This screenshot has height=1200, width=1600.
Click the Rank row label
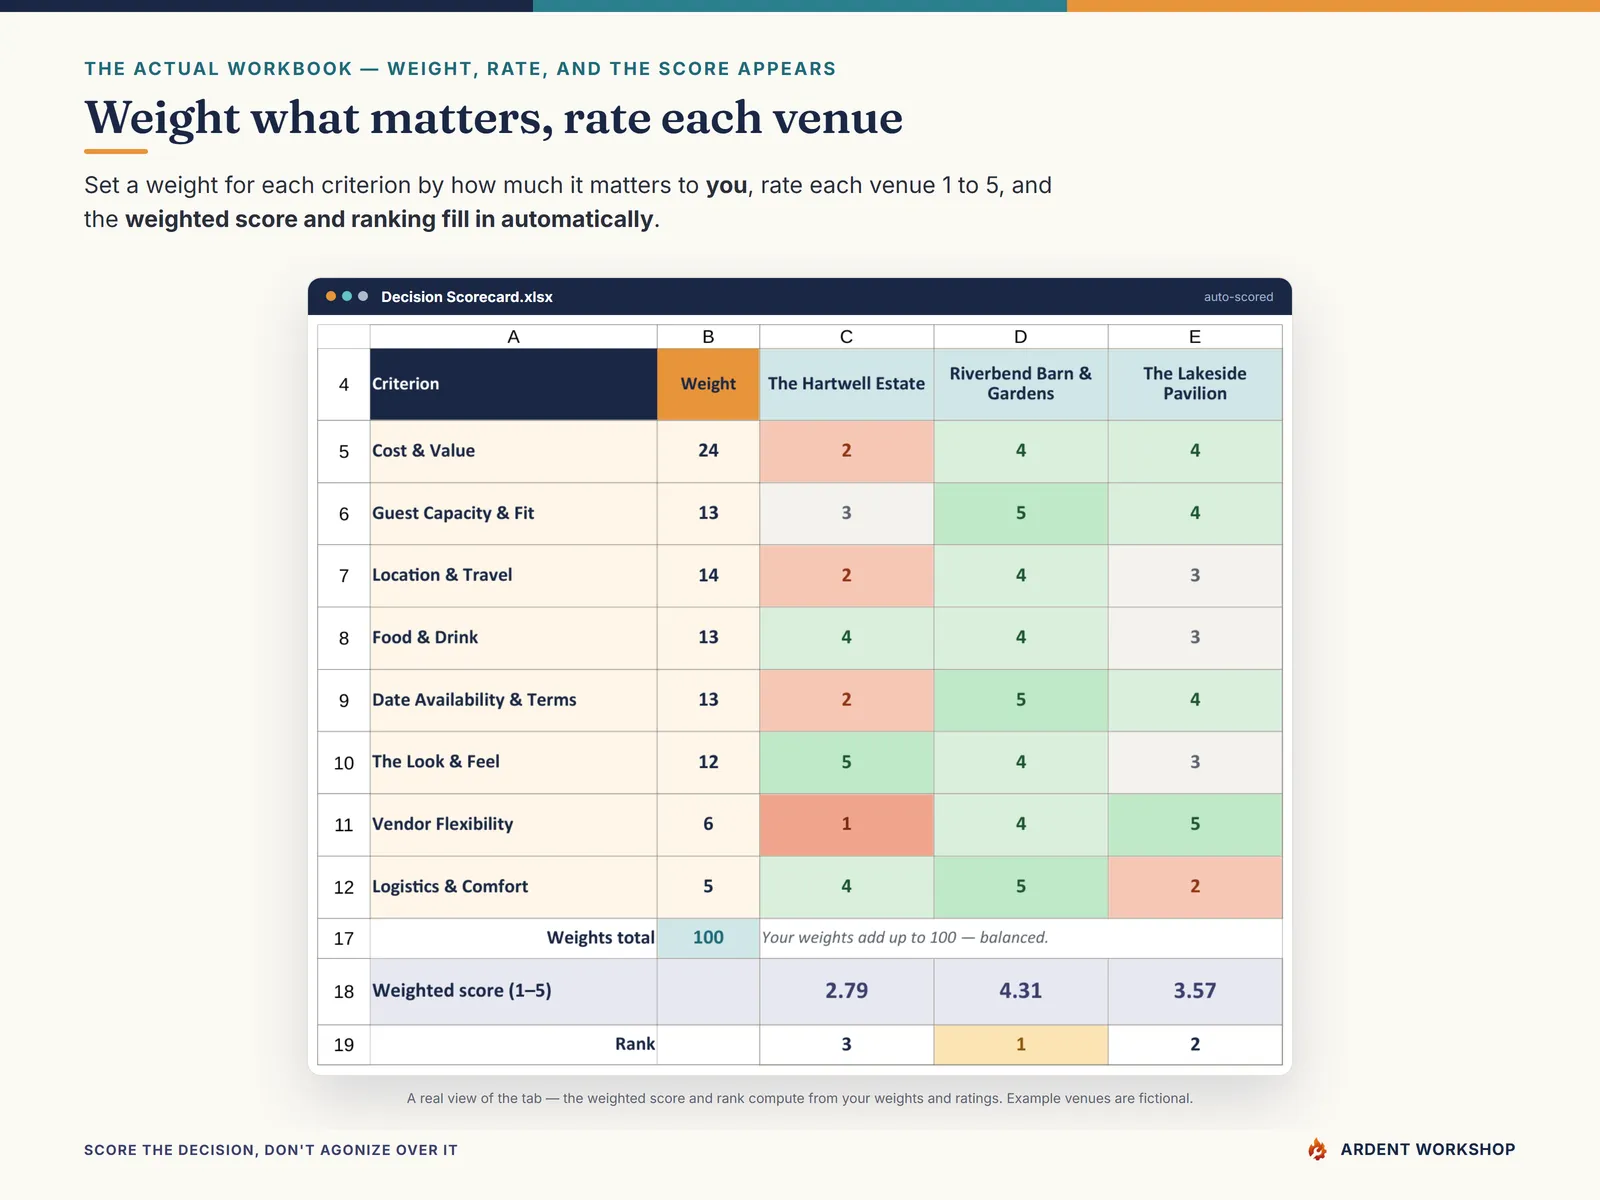pos(635,1044)
